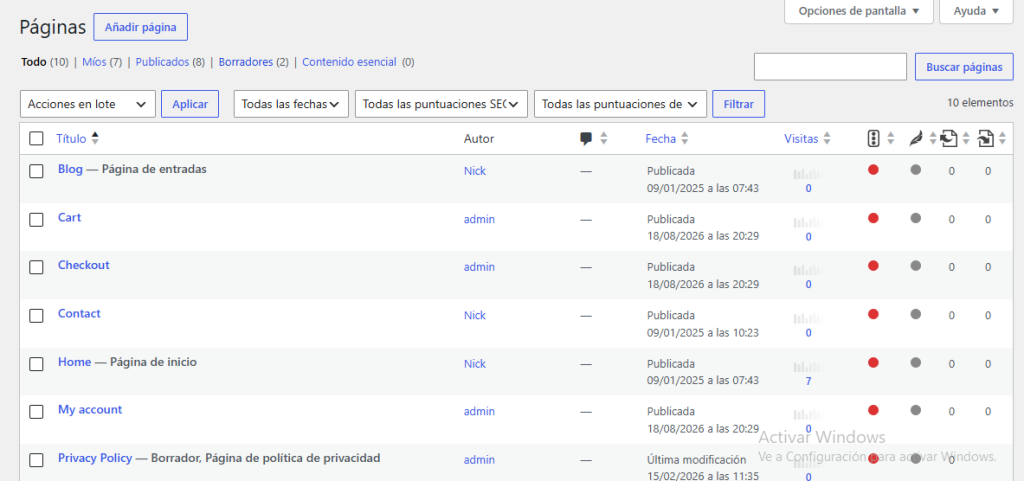Expand the Opciones de pantalla panel
Screen dimensions: 1024x481
pyautogui.click(x=859, y=11)
